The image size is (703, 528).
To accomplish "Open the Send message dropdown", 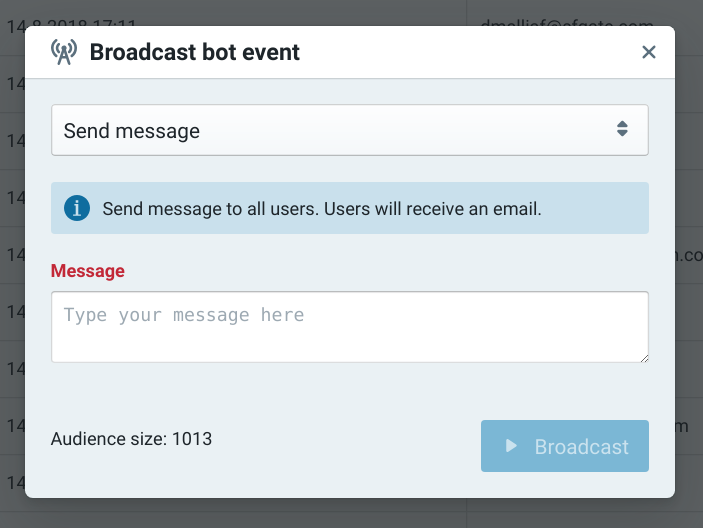I will pos(349,130).
